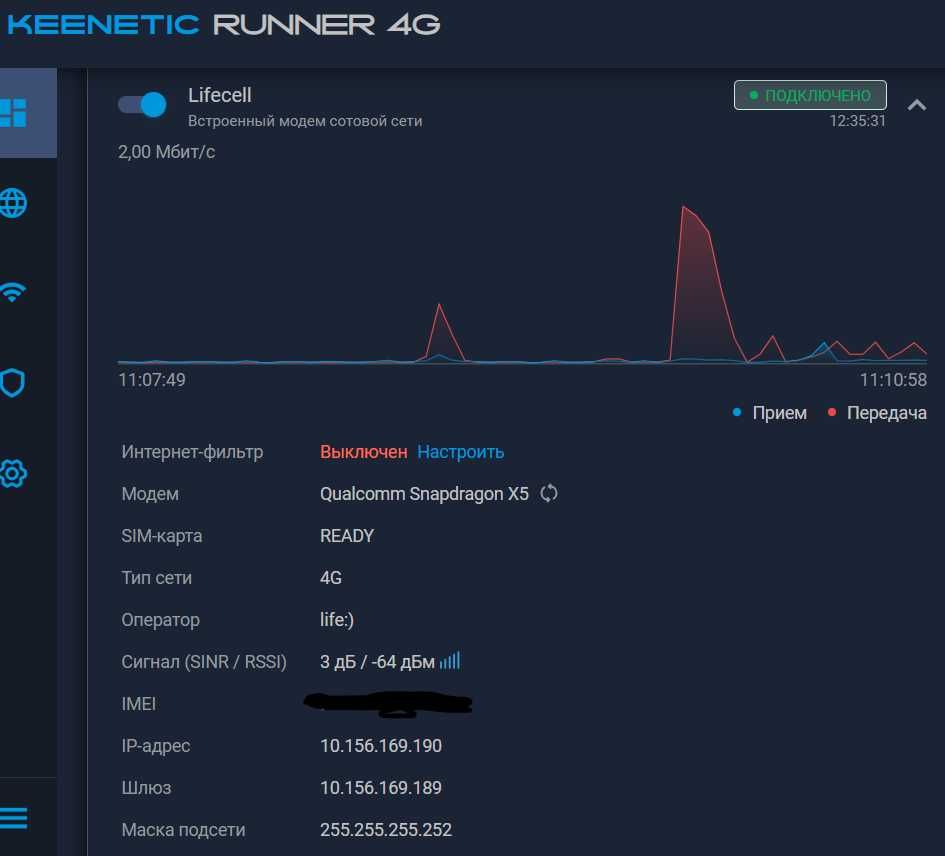Click the Тип сети row label

click(157, 578)
